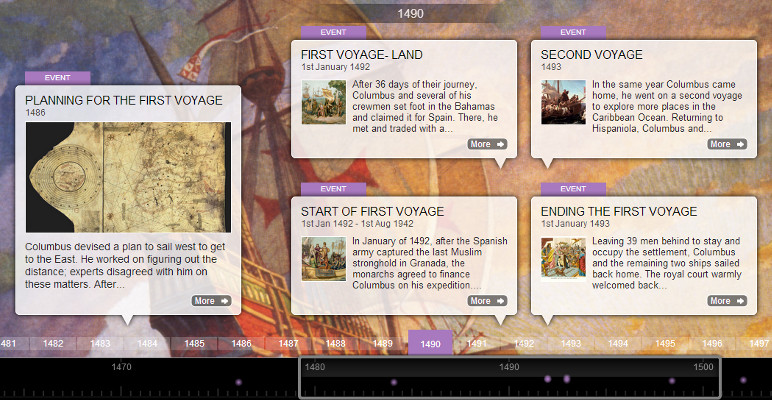The width and height of the screenshot is (772, 400).
Task: Click the date '1st Jan 1492 - 1st Aug 1942'
Action: (357, 224)
